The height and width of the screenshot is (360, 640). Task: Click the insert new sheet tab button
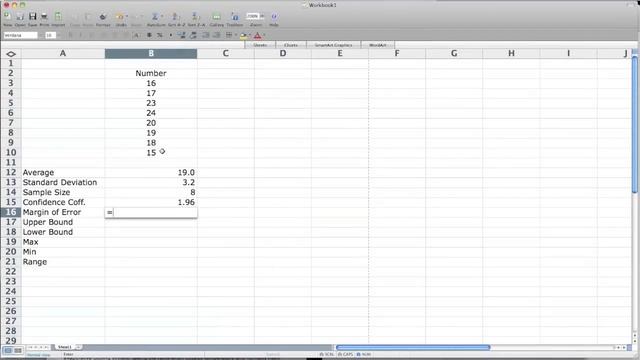pos(78,347)
